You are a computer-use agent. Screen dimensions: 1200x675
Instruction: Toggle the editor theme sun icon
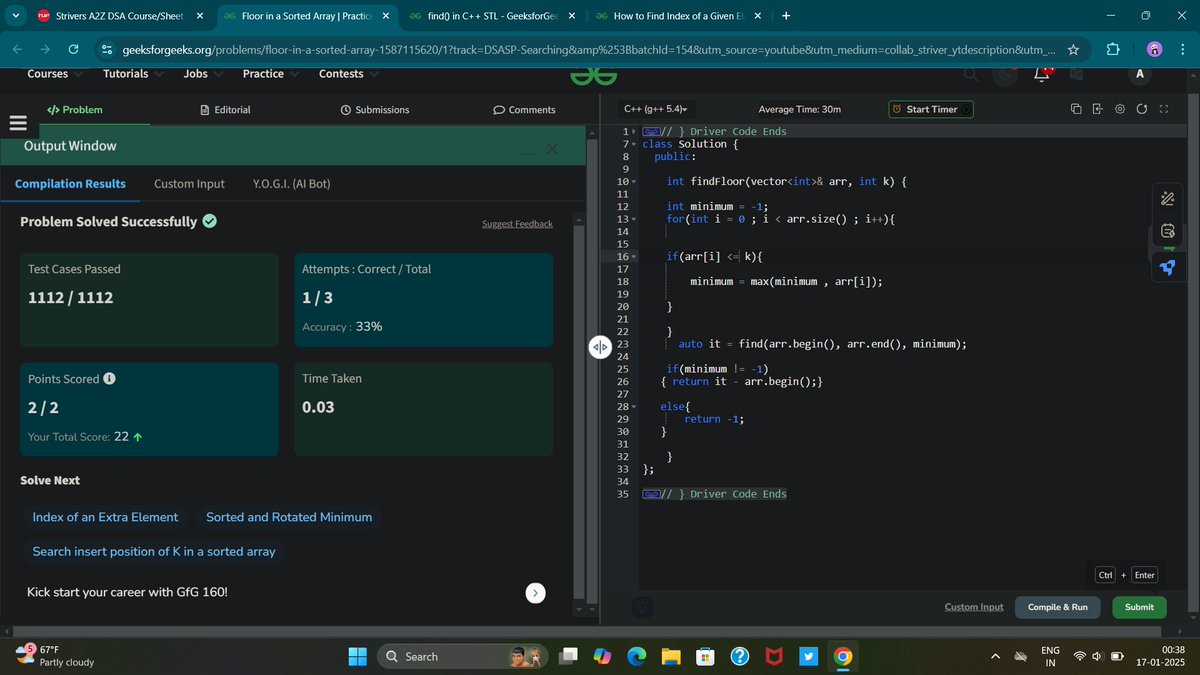coord(642,607)
